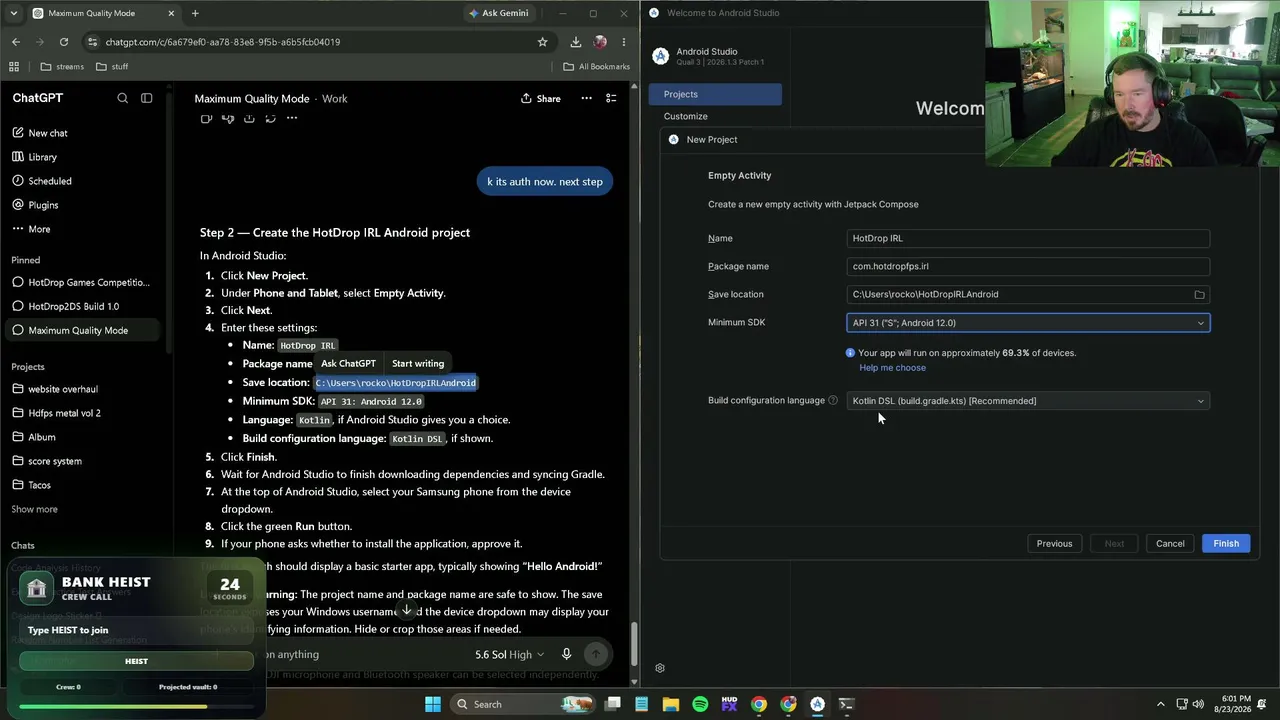Follow the Help me choose link
This screenshot has height=720, width=1280.
[892, 368]
